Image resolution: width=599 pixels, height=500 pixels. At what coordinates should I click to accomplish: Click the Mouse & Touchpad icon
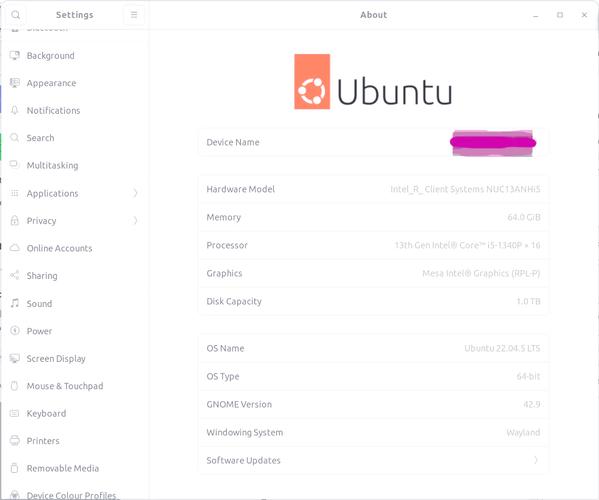[x=15, y=386]
